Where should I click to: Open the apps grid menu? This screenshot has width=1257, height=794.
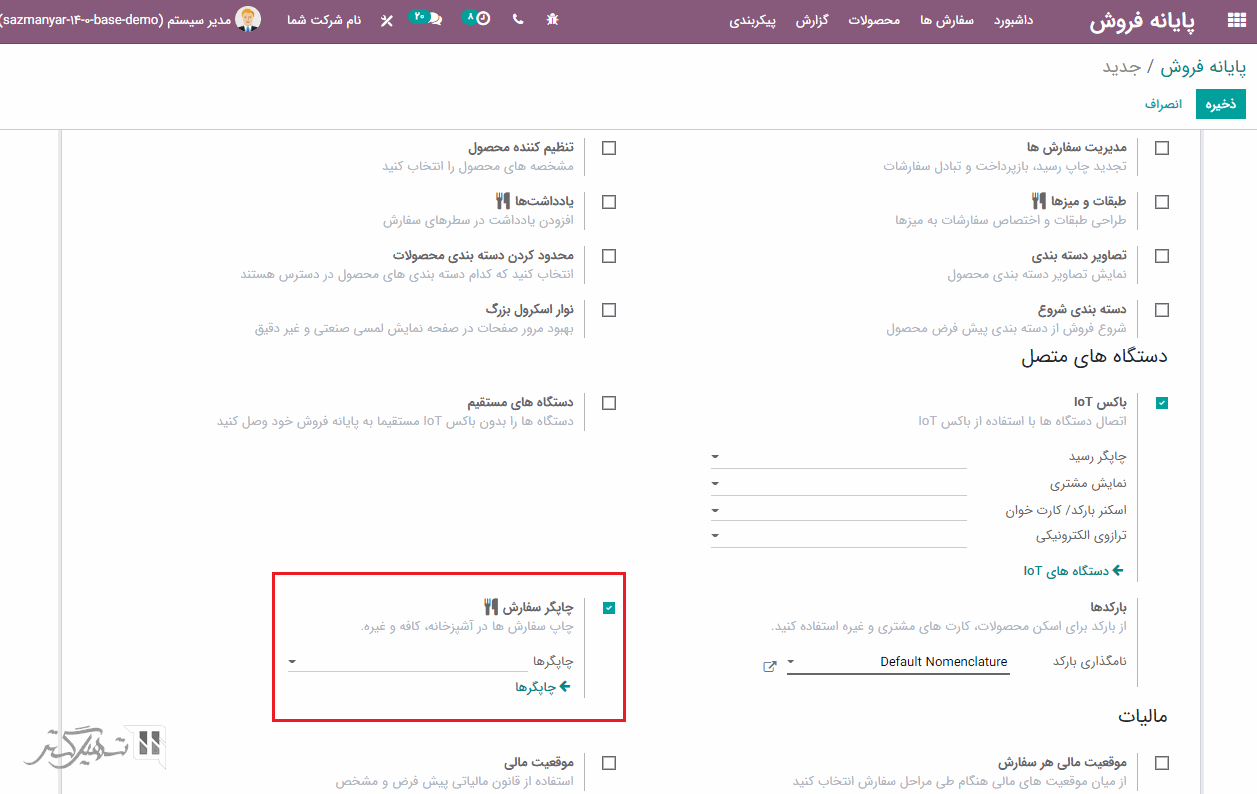(x=1235, y=21)
